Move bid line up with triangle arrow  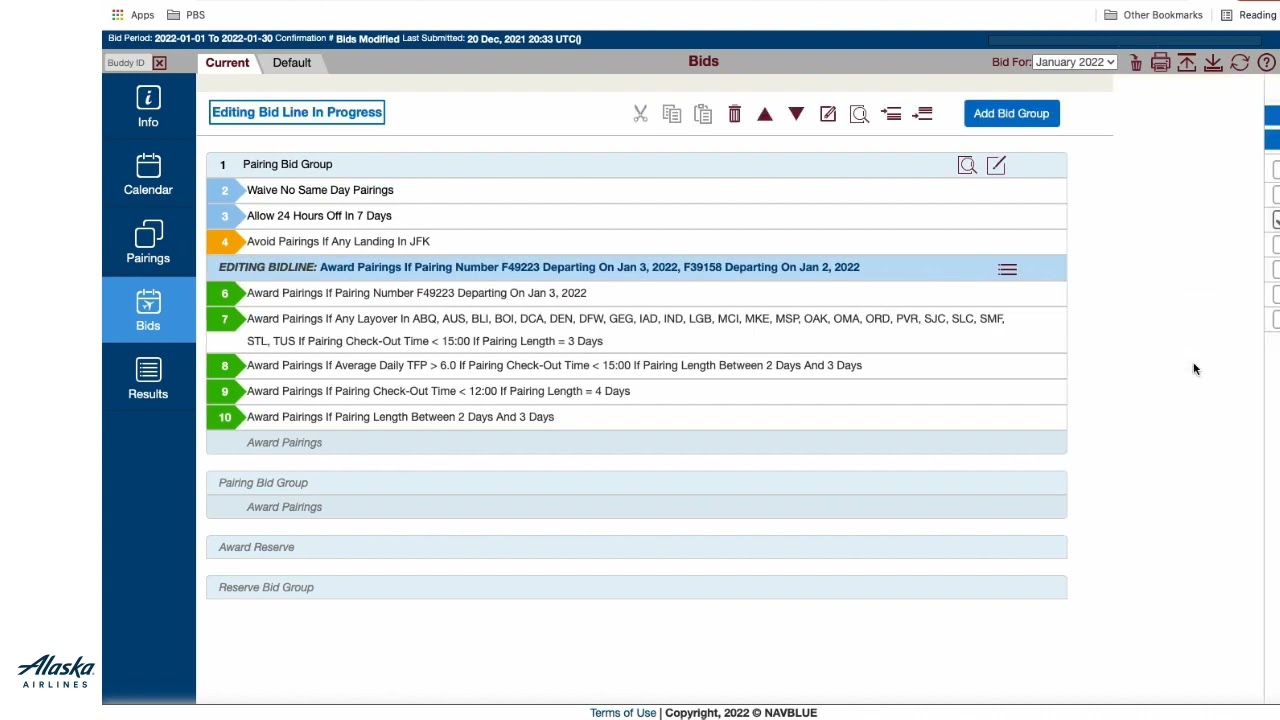point(765,114)
